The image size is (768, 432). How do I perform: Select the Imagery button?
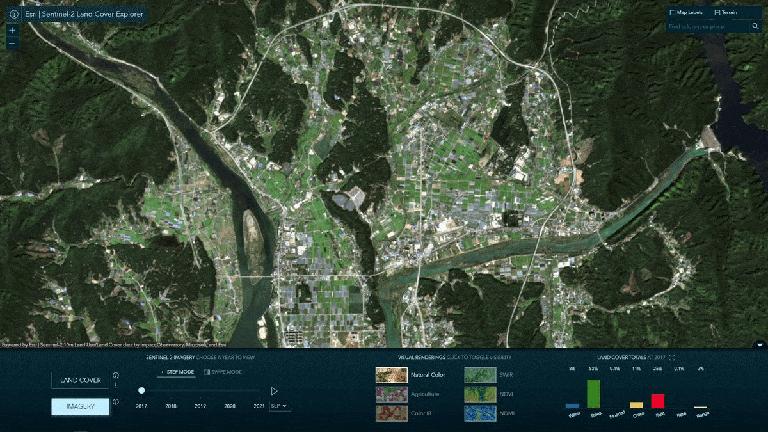pyautogui.click(x=80, y=407)
